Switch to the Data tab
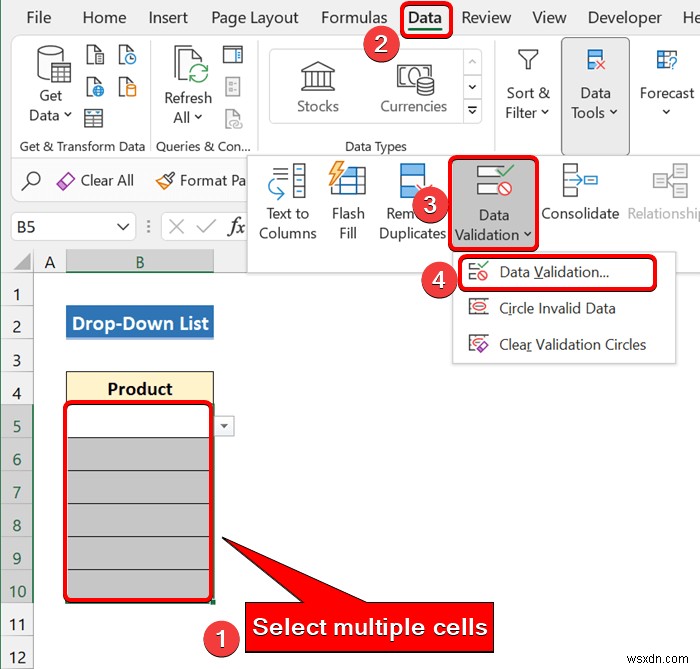The width and height of the screenshot is (700, 669). 425,18
